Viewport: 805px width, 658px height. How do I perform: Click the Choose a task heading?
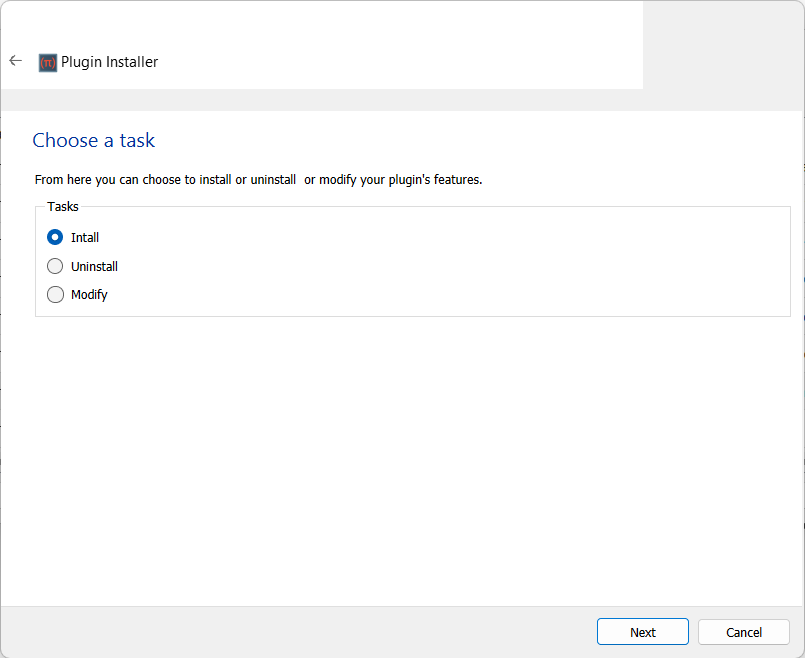click(x=93, y=140)
